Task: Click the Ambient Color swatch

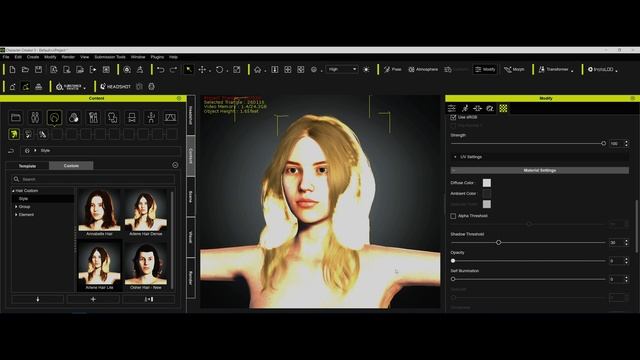Action: (x=487, y=193)
